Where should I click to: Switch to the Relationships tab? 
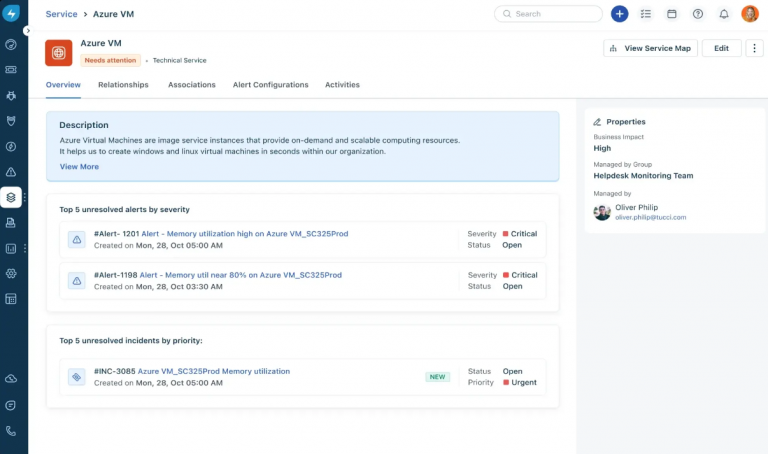click(123, 85)
